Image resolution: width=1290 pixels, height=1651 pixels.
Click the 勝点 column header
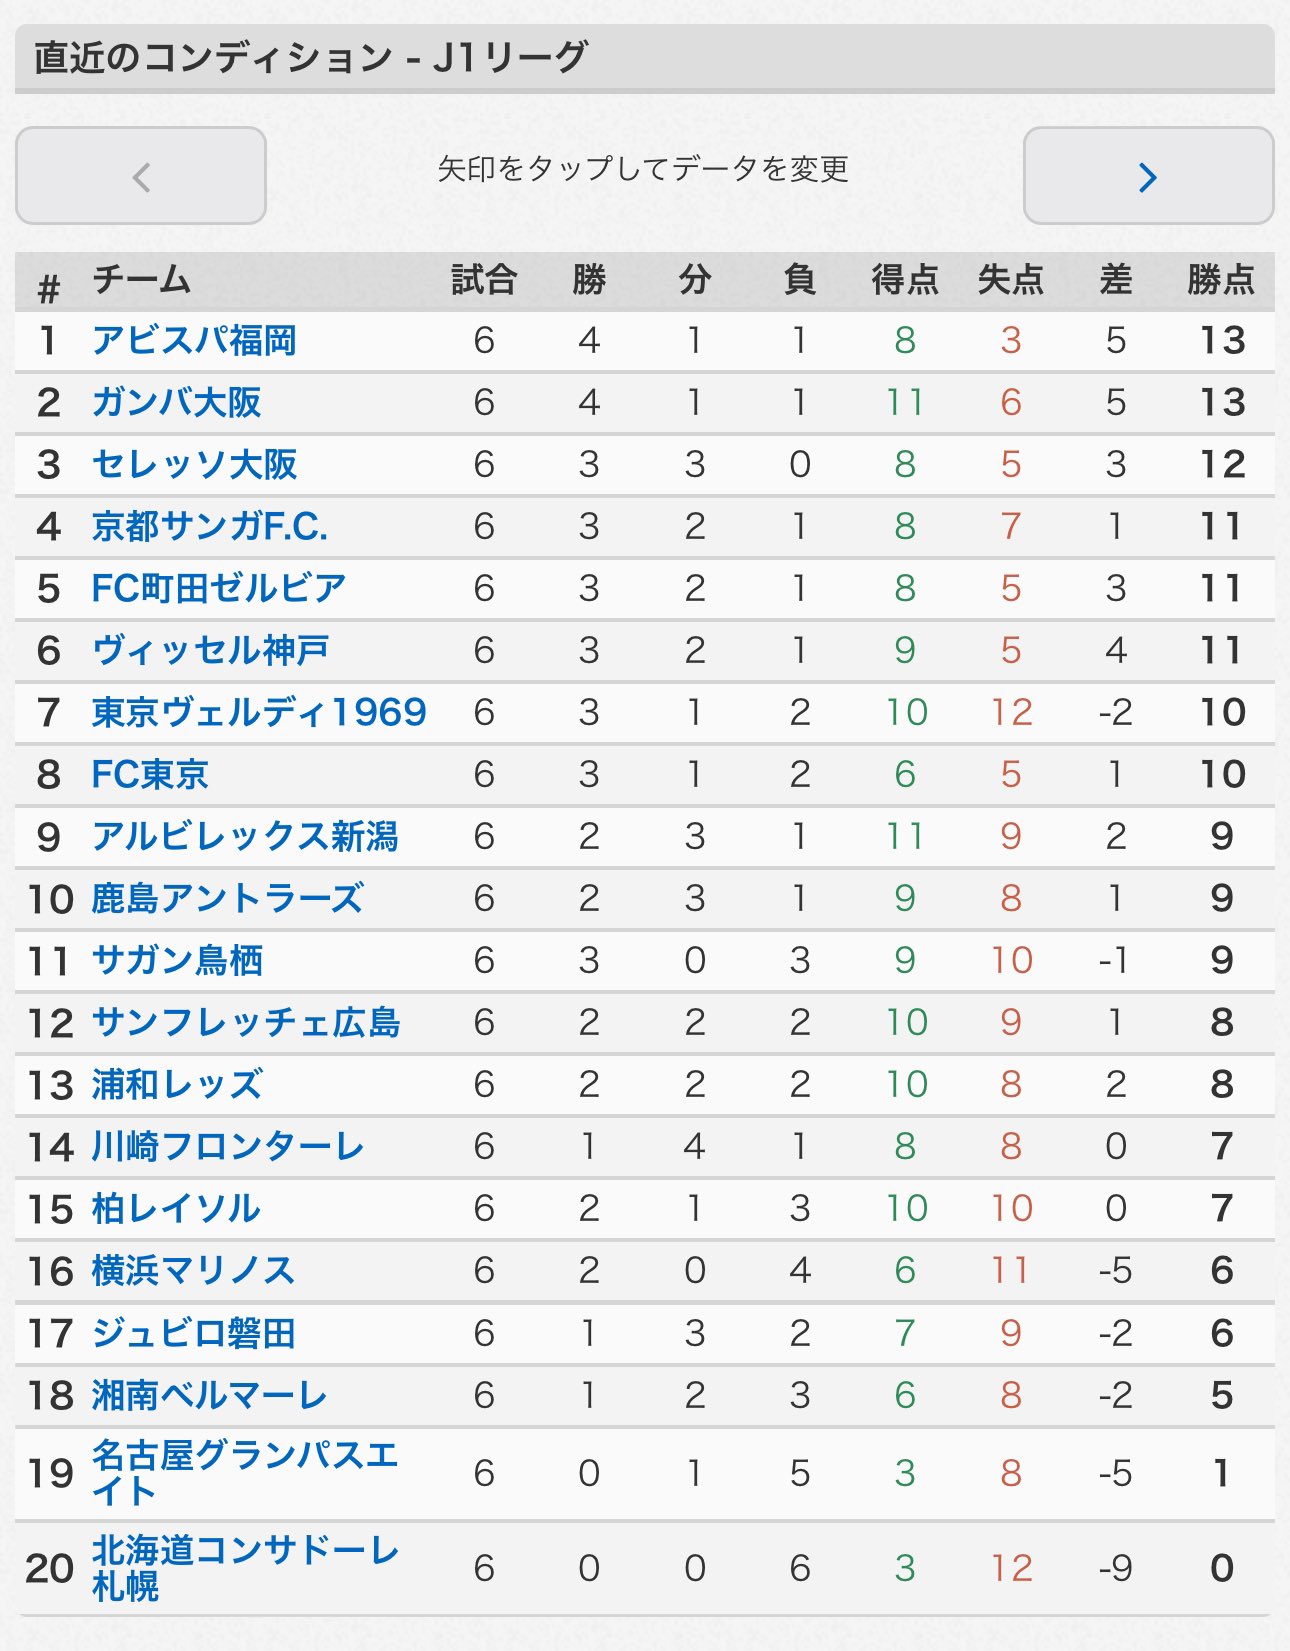[x=1221, y=280]
